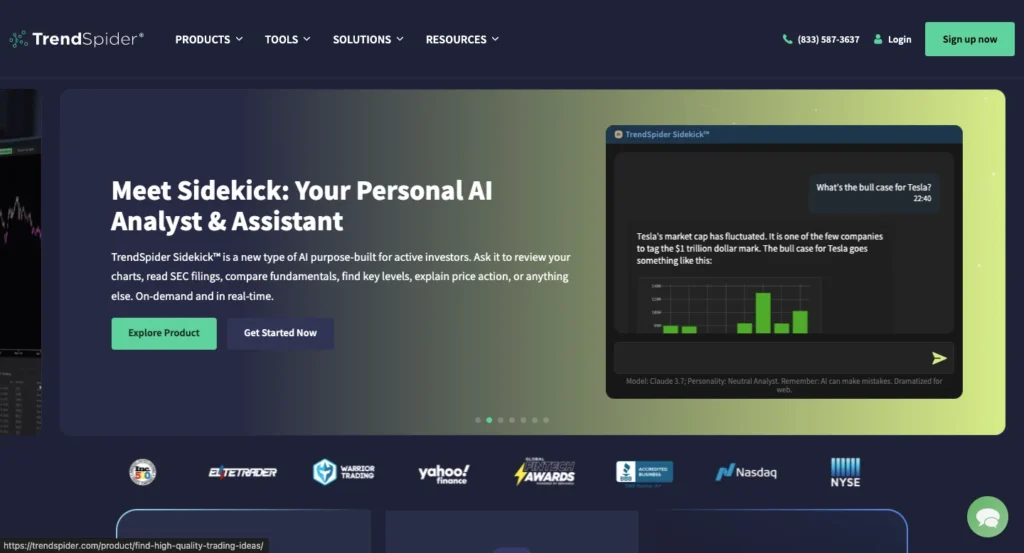Select the second (active) carousel dot

coord(489,420)
